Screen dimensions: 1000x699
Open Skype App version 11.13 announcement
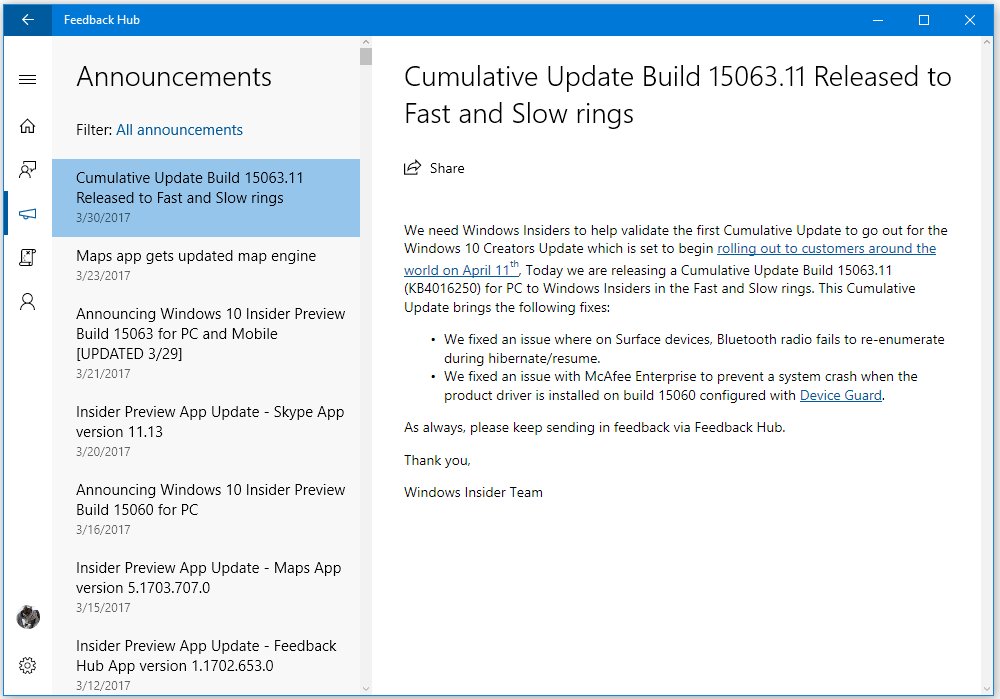(206, 431)
